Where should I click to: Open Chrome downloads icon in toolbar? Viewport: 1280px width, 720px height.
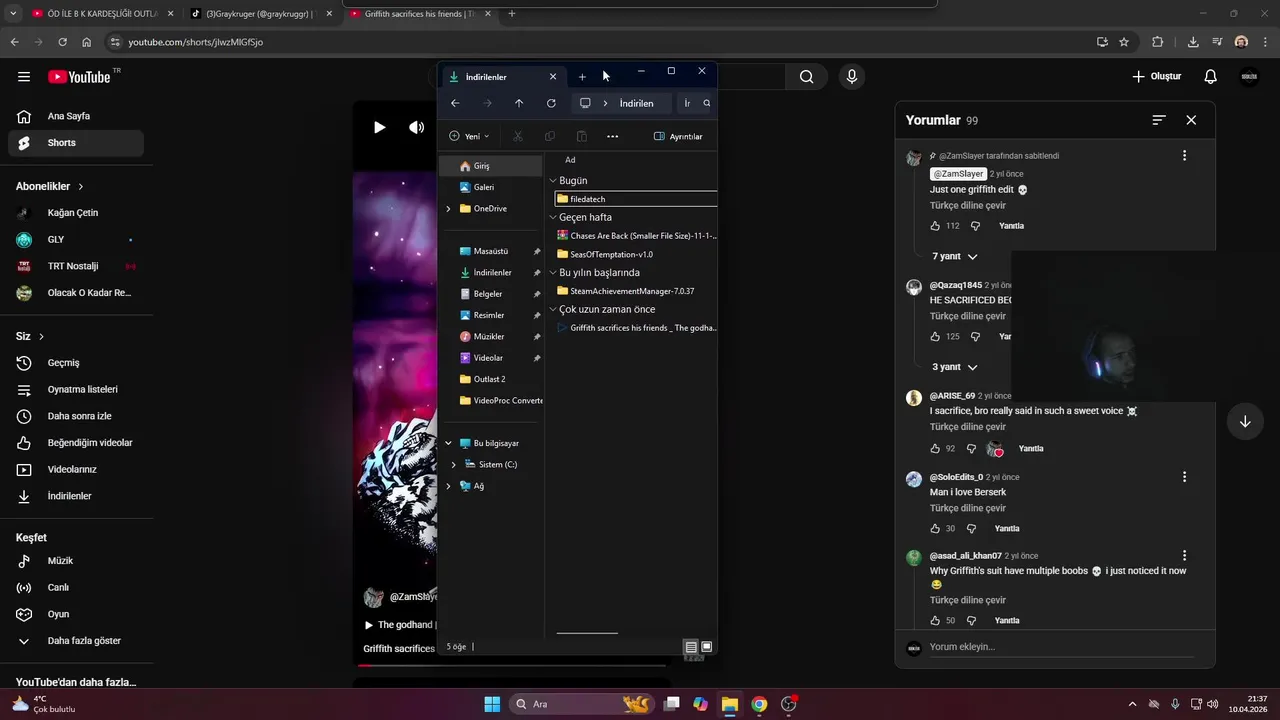1193,42
